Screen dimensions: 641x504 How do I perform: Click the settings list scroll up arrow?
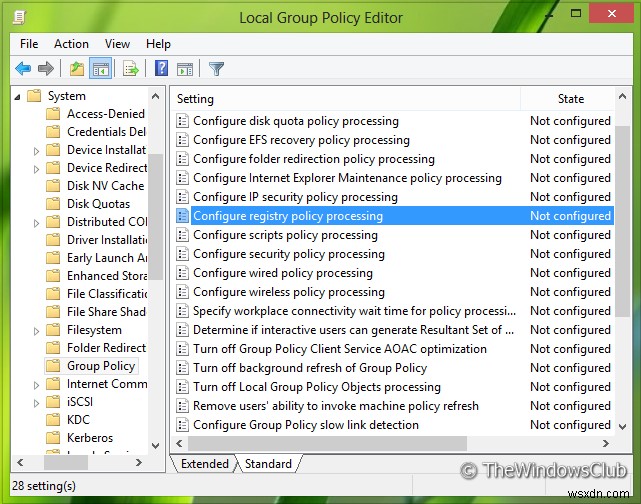coord(622,96)
